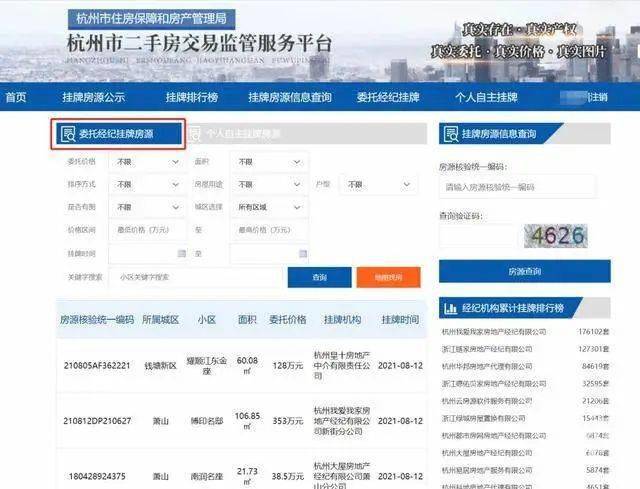The width and height of the screenshot is (640, 489).
Task: Open 个人自主挂牌 navigation item
Action: (x=487, y=97)
